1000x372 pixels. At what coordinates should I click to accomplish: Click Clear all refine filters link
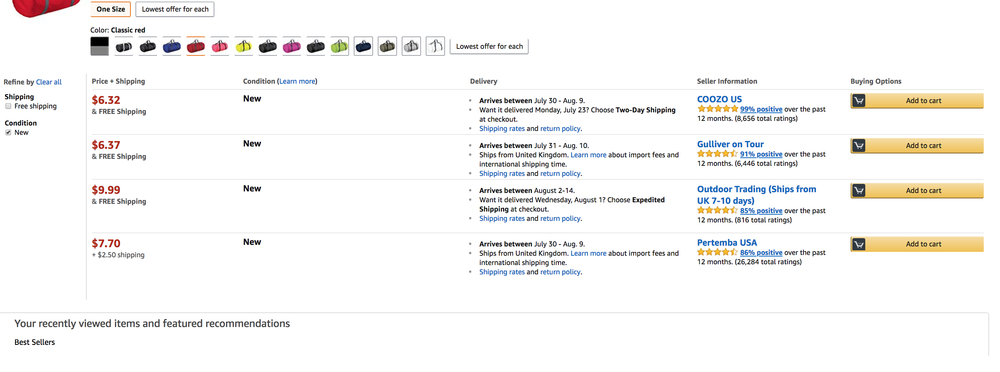click(49, 82)
